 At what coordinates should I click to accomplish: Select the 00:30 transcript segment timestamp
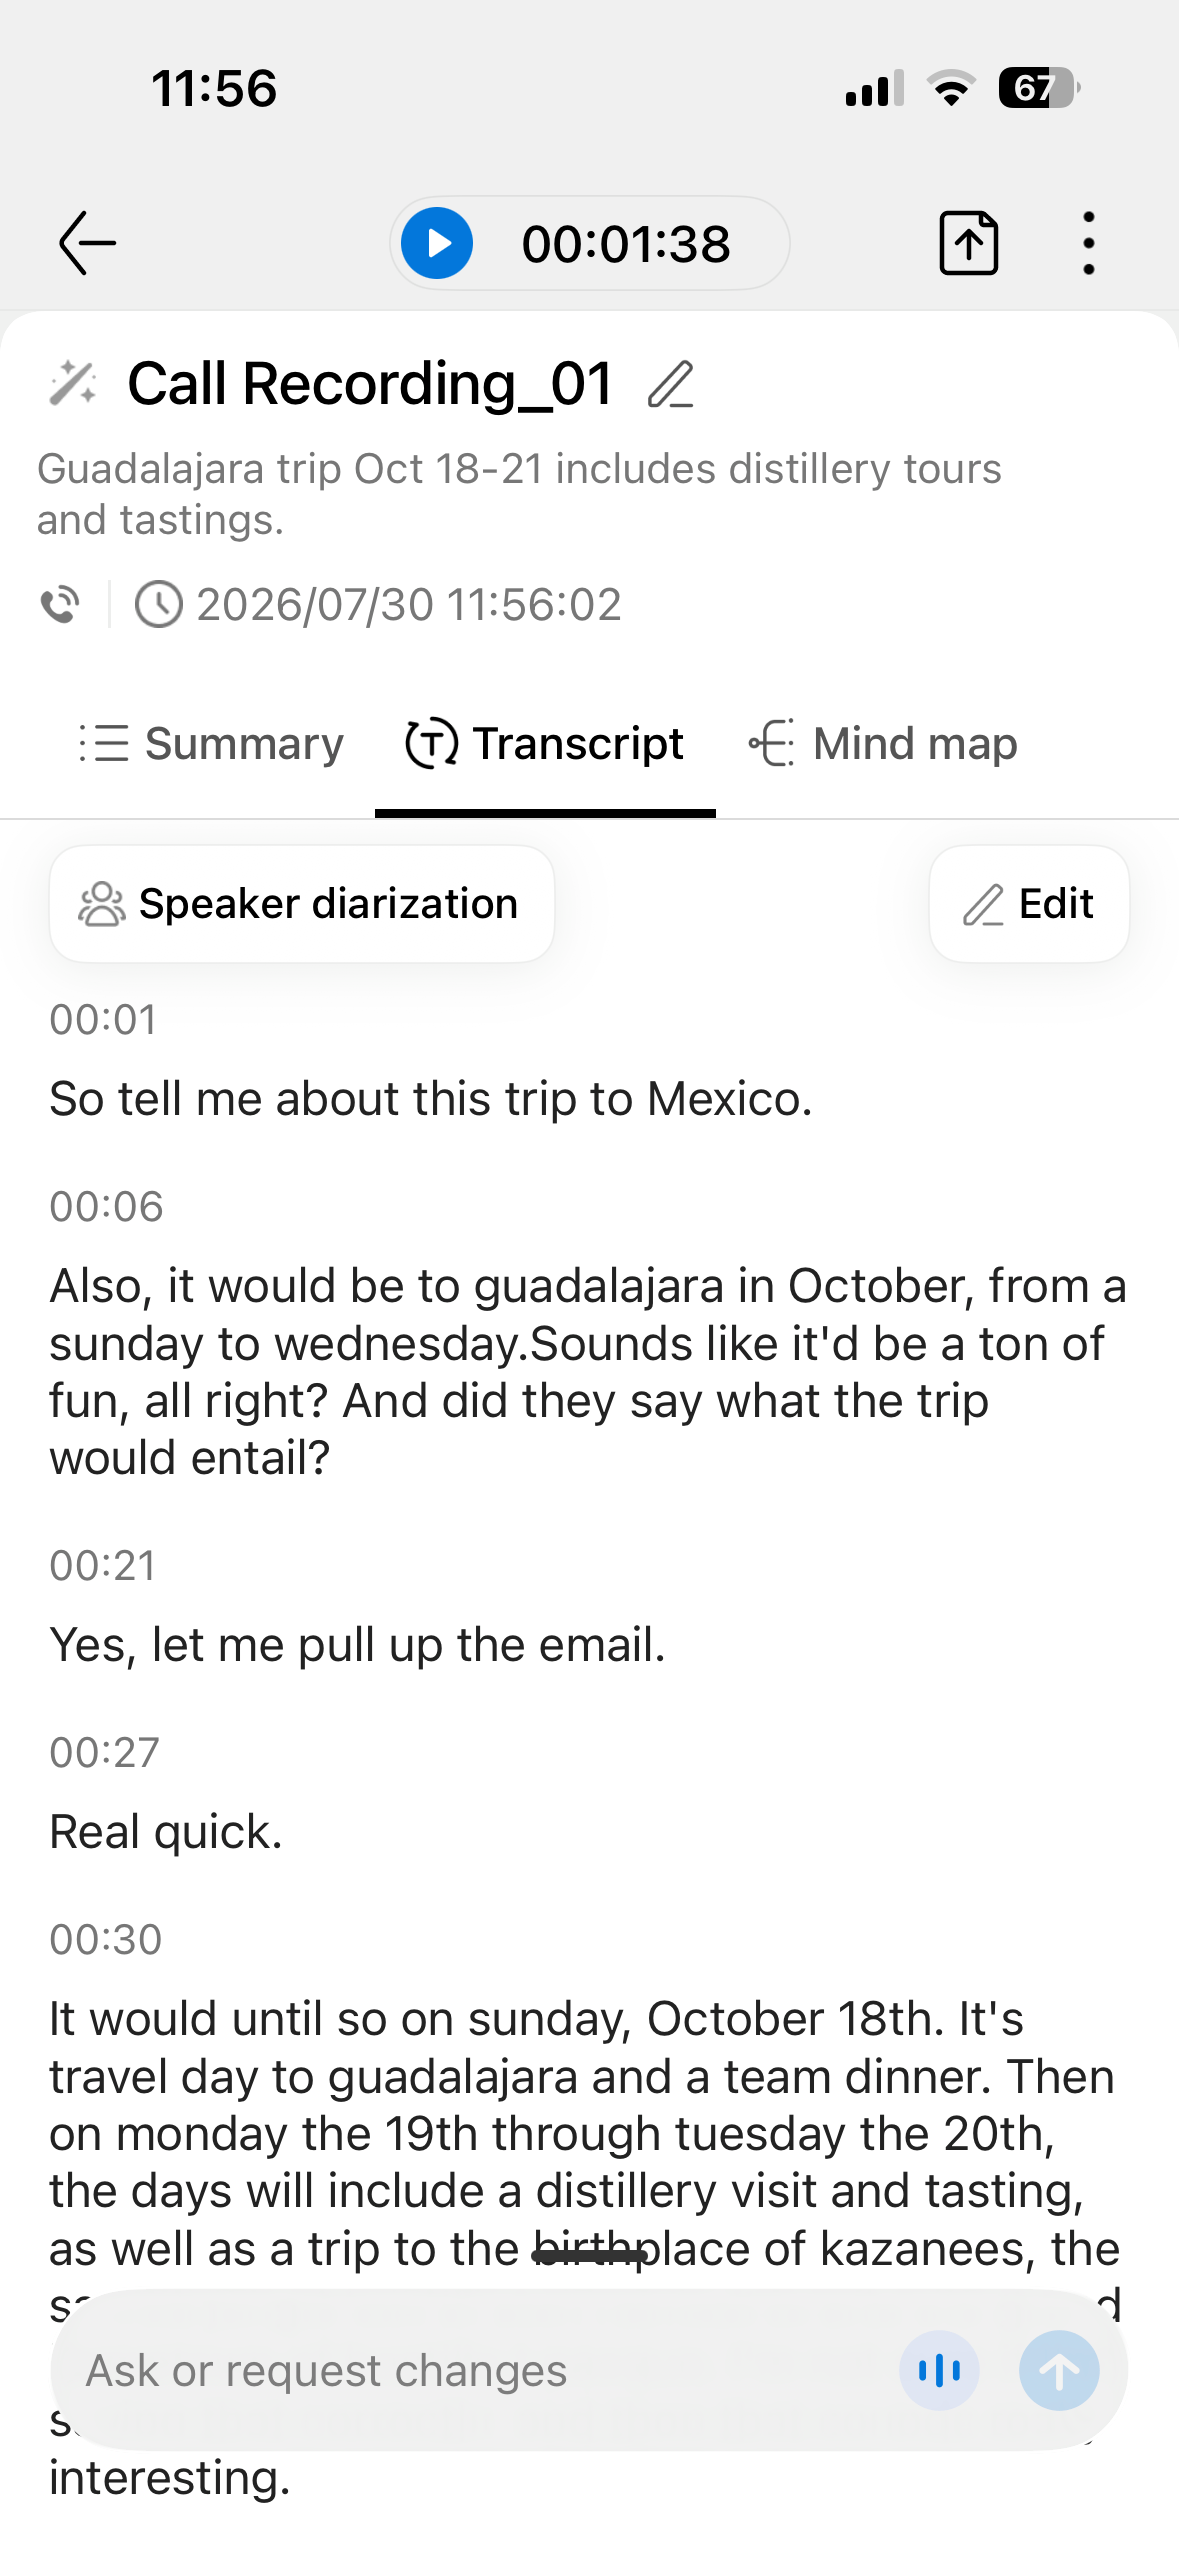(x=106, y=1940)
